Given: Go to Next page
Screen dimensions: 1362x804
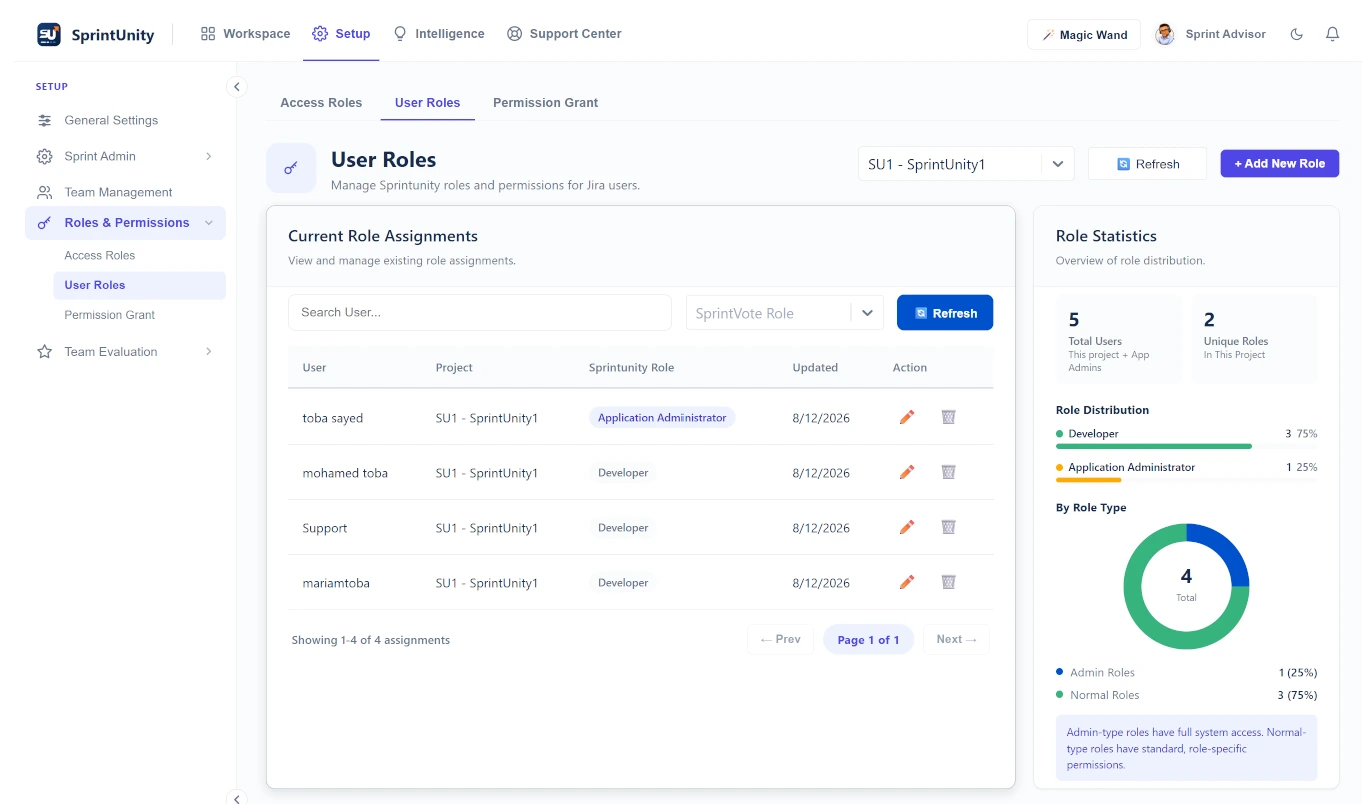Looking at the screenshot, I should (956, 640).
